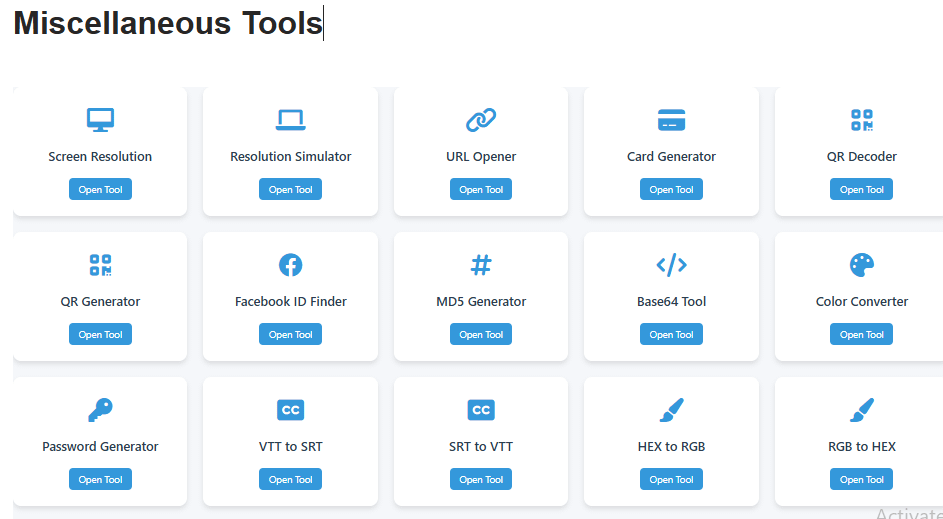Viewport: 943px width, 519px height.
Task: Launch the RGB to HEX tool button
Action: [x=861, y=480]
